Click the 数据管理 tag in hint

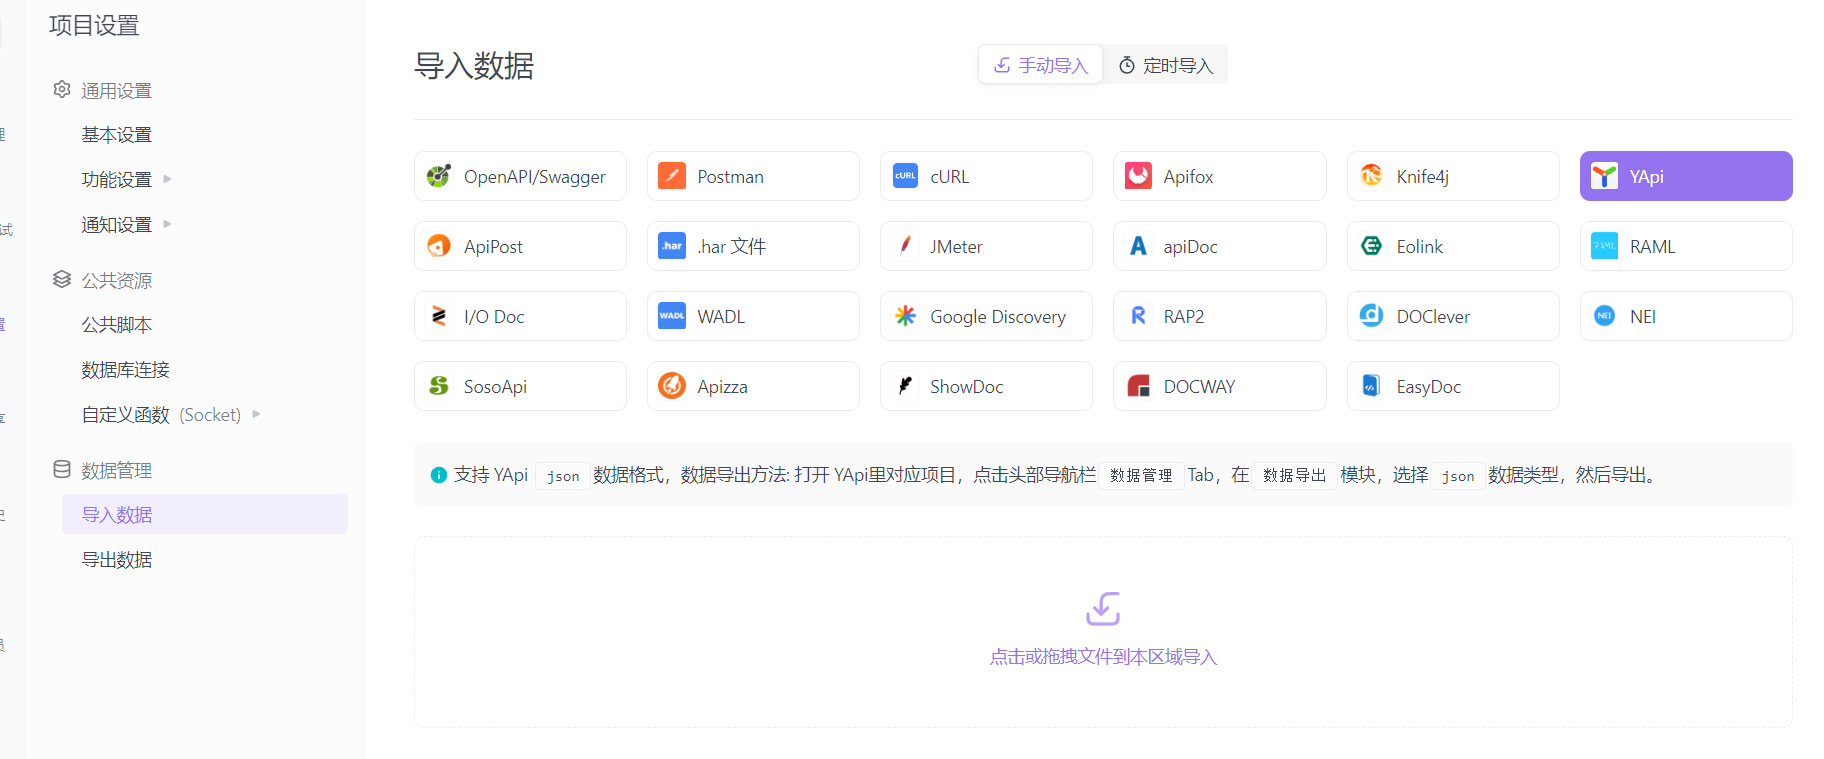coord(1141,475)
